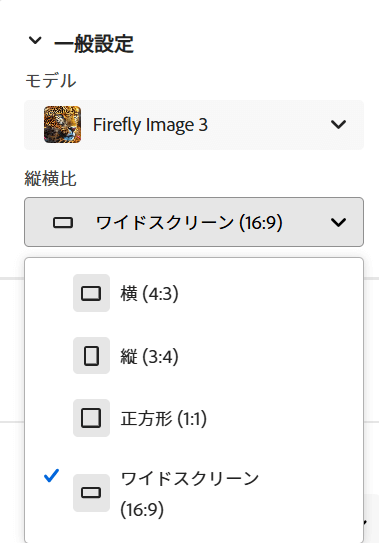379x543 pixels.
Task: Click widescreen icon in aspect ratio combo box
Action: 63,222
